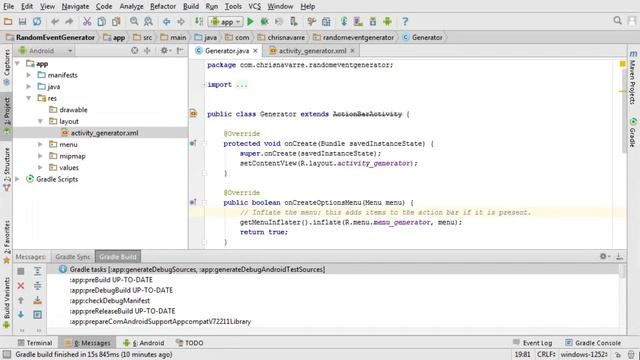Click Messages panel gear settings icon
Viewport: 640px width, 360px height.
(604, 256)
